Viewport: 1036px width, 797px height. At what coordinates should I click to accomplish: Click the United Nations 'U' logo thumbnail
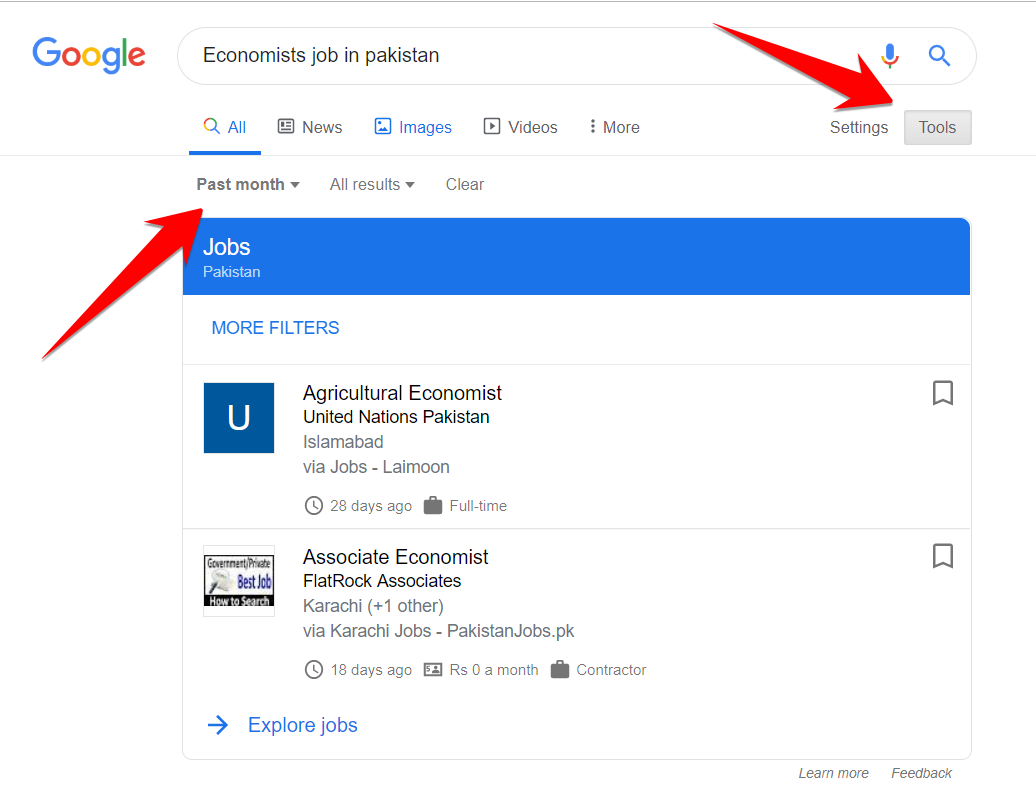239,418
